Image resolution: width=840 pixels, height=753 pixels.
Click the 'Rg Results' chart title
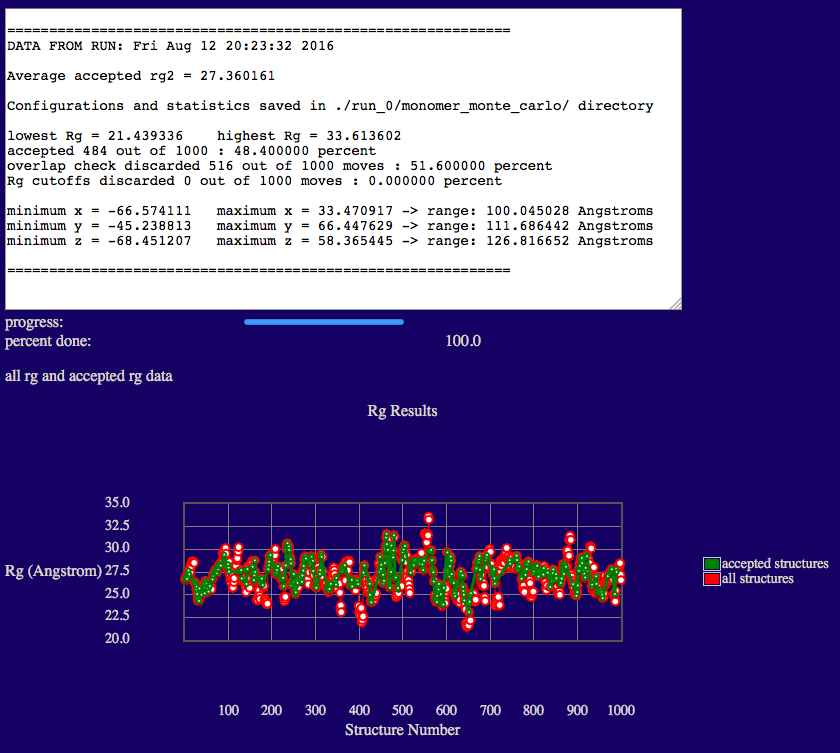[x=402, y=411]
